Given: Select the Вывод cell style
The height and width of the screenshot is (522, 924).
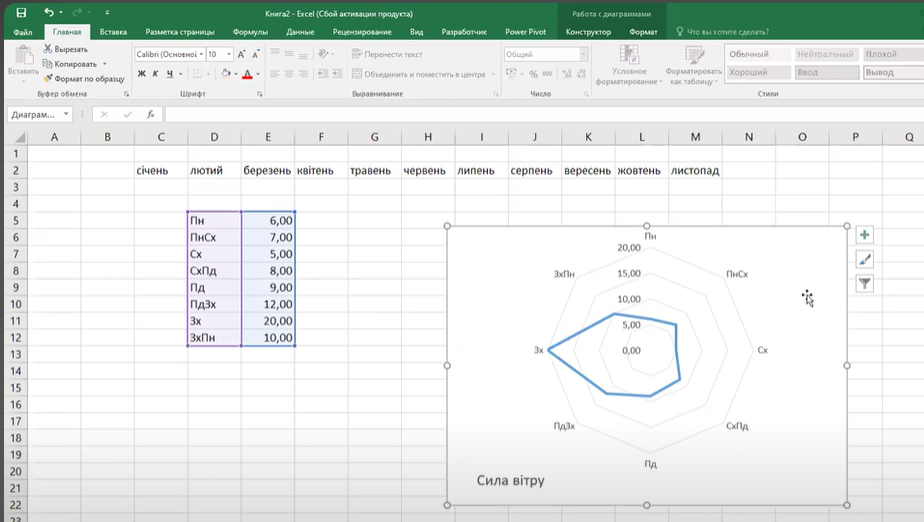Looking at the screenshot, I should (x=893, y=72).
